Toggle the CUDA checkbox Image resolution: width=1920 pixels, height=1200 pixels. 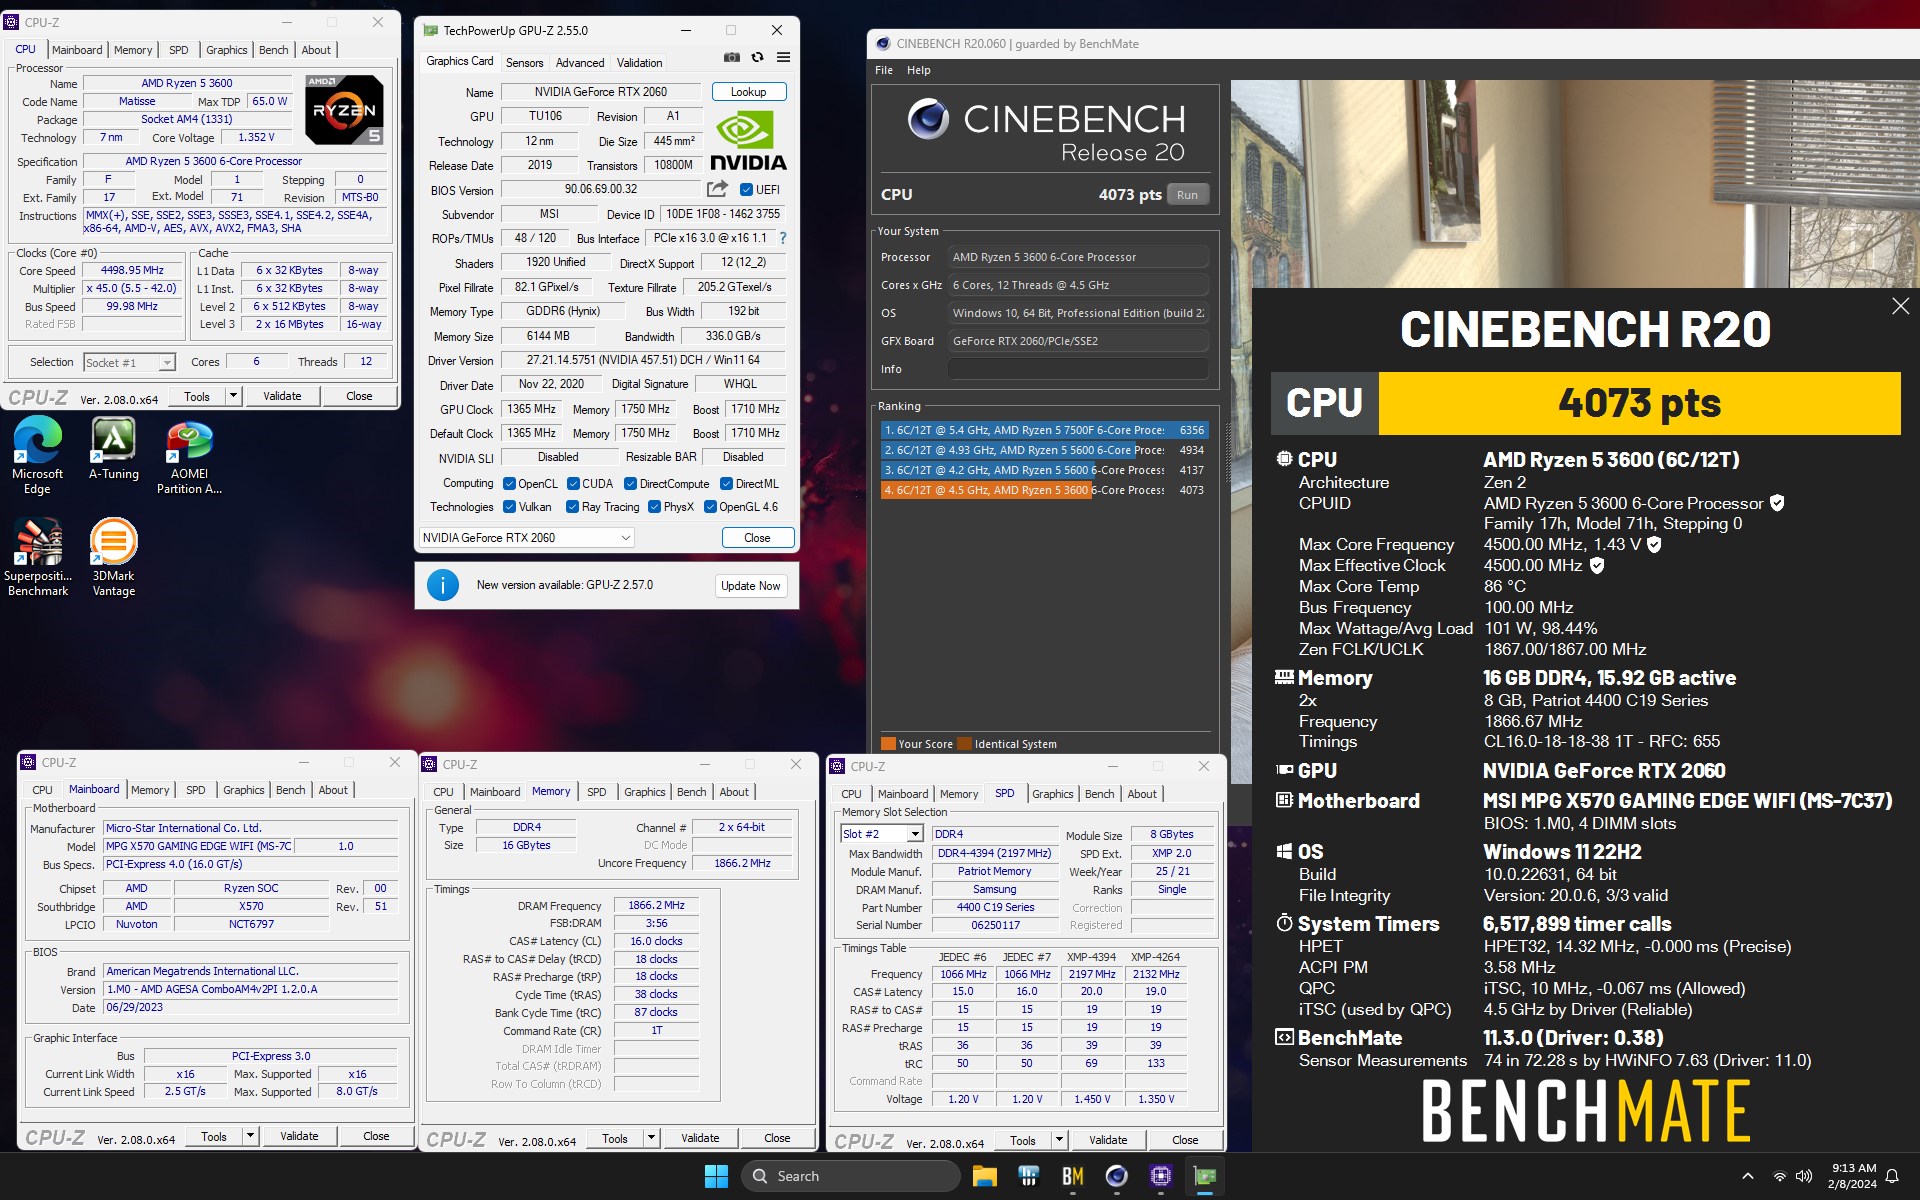pyautogui.click(x=573, y=483)
